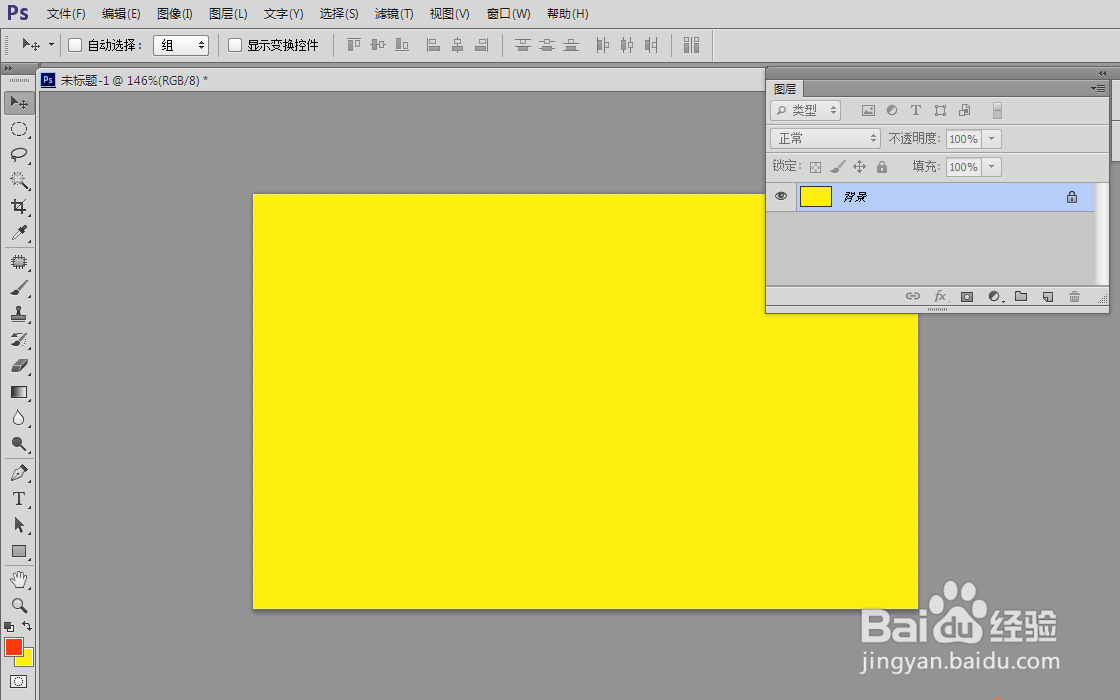
Task: Select the Crop tool
Action: click(19, 206)
